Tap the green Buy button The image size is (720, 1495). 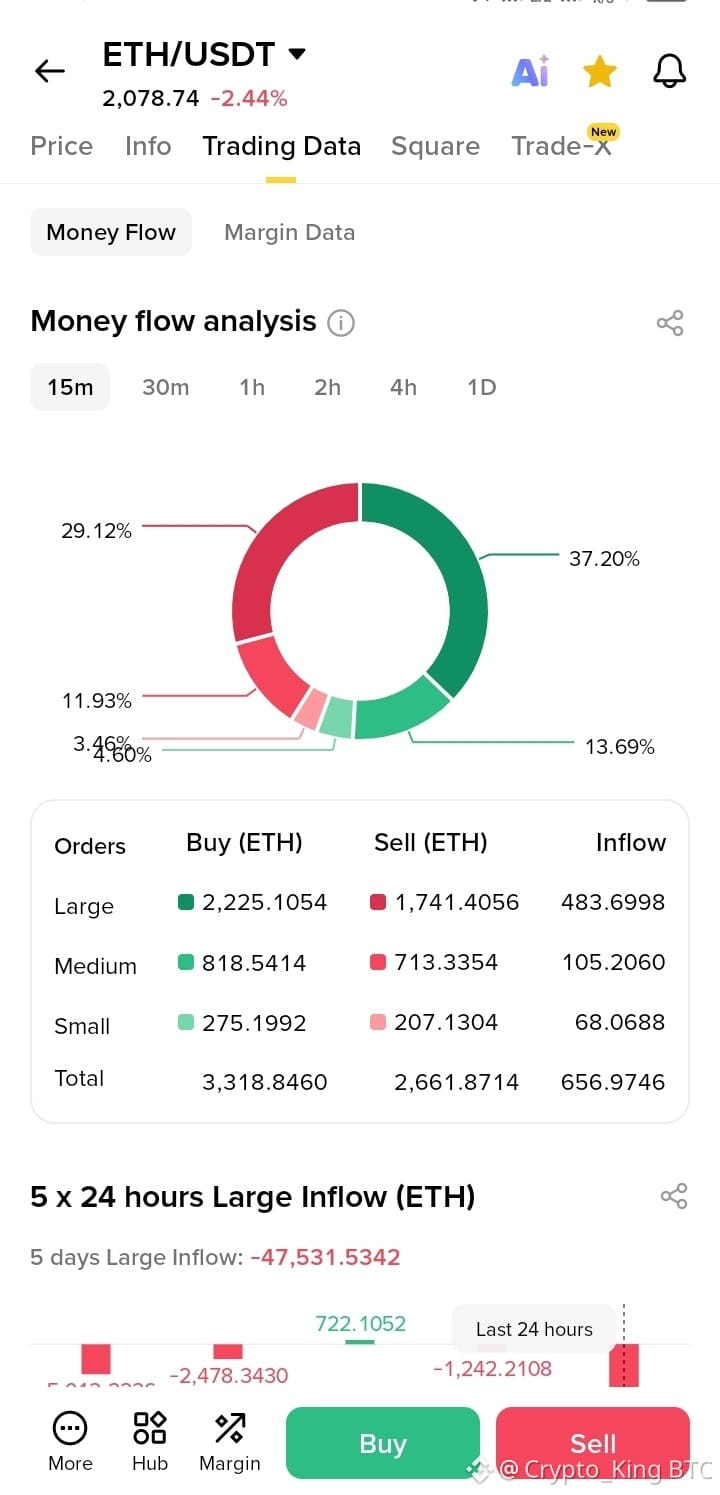(383, 1443)
